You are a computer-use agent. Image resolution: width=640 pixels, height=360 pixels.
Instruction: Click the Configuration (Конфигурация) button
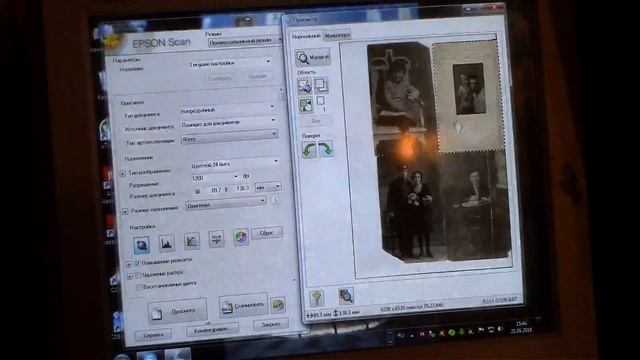212,329
